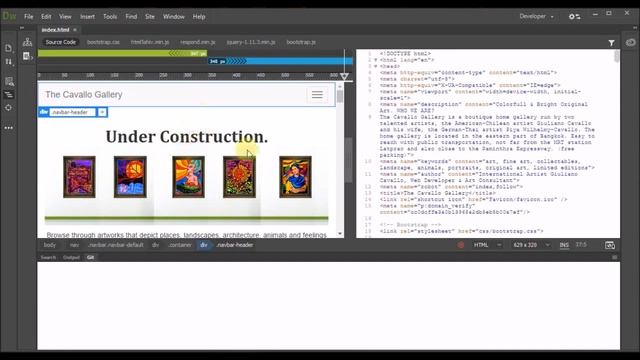Click the fifth framed portrait painting
Image resolution: width=640 pixels, height=360 pixels.
click(x=295, y=177)
